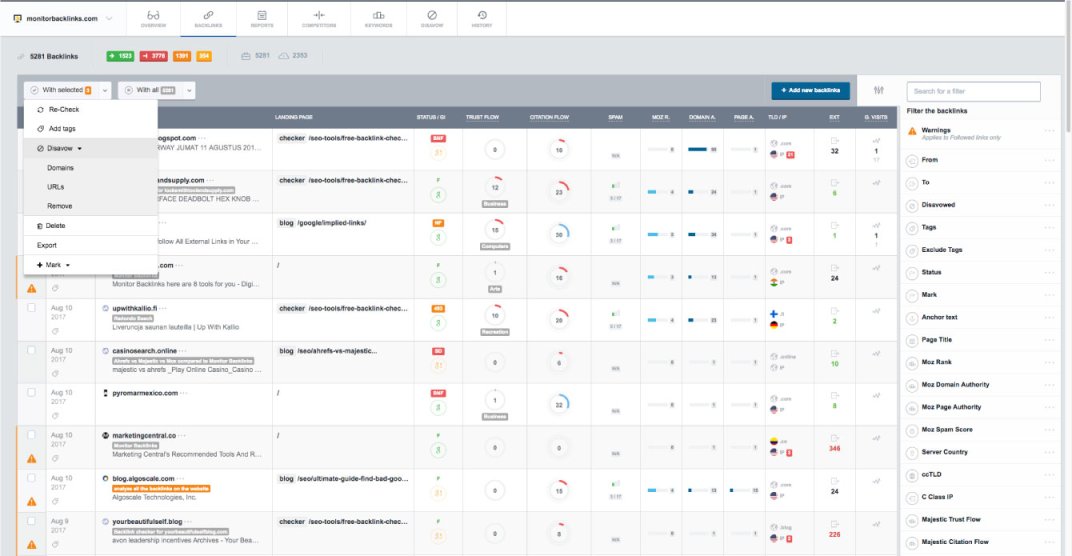
Task: Click the green 1523 backlinks badge
Action: click(x=120, y=56)
